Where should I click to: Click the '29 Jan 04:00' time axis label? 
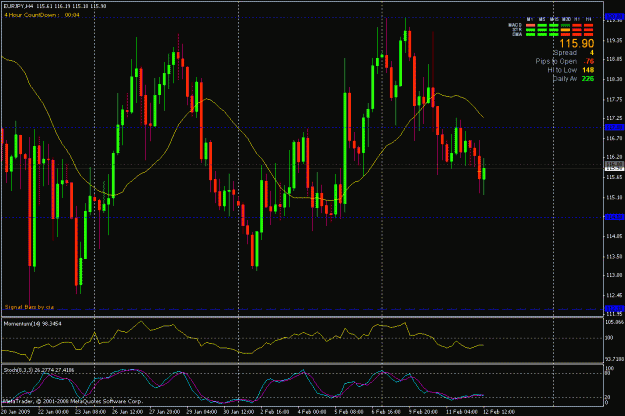pyautogui.click(x=202, y=412)
